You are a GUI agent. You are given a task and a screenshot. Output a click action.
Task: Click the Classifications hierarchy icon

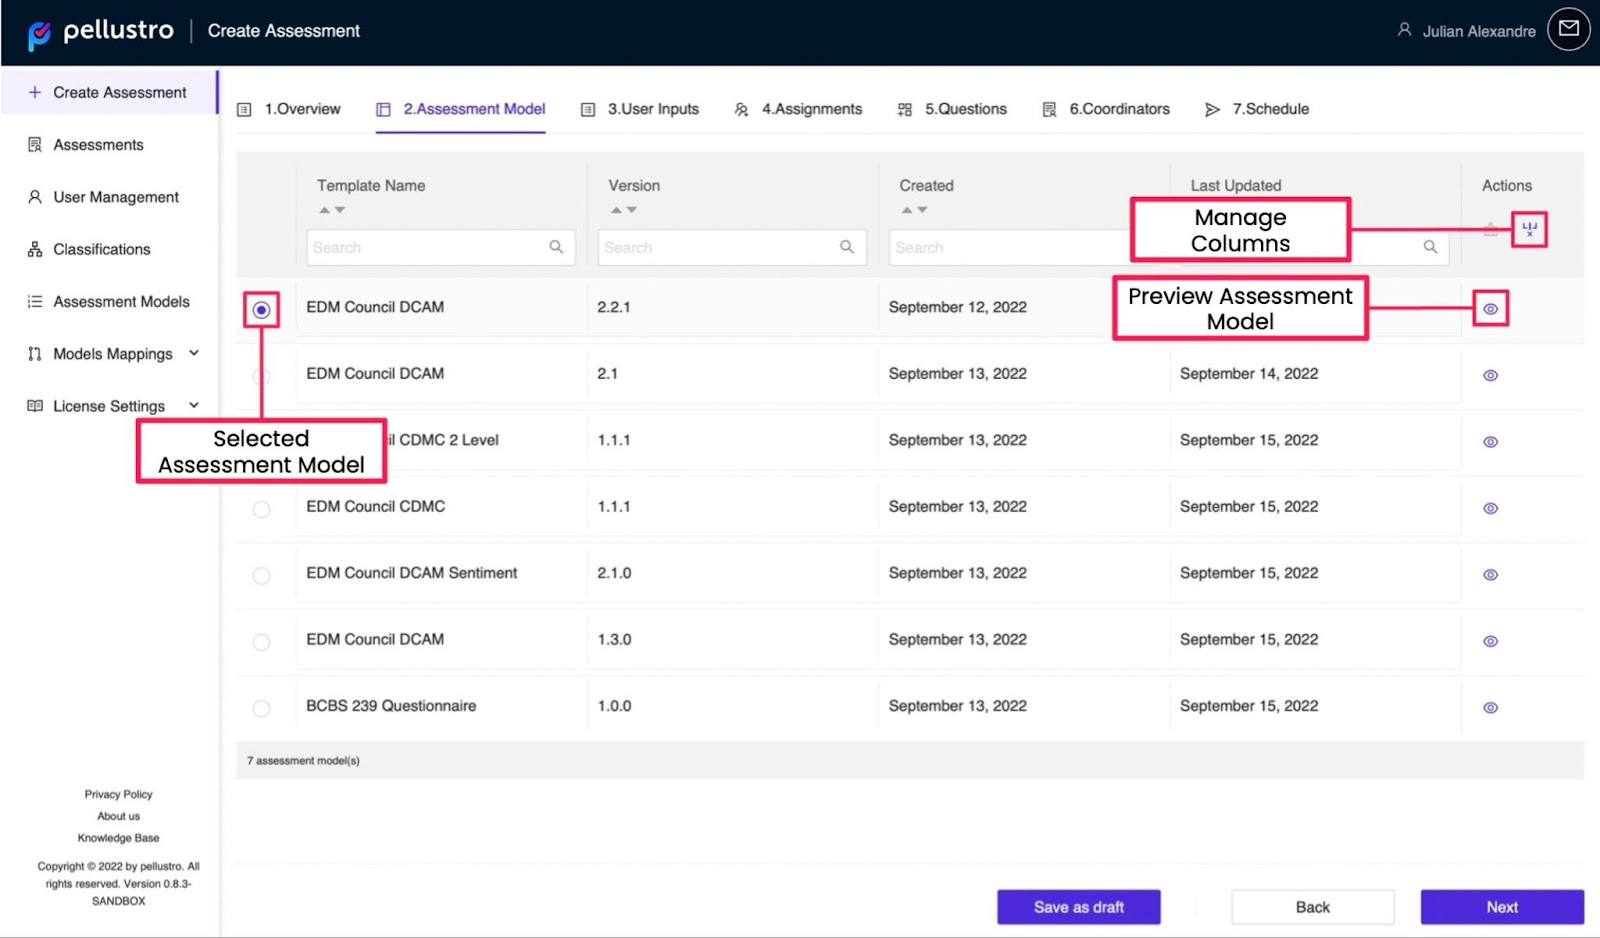click(x=35, y=249)
